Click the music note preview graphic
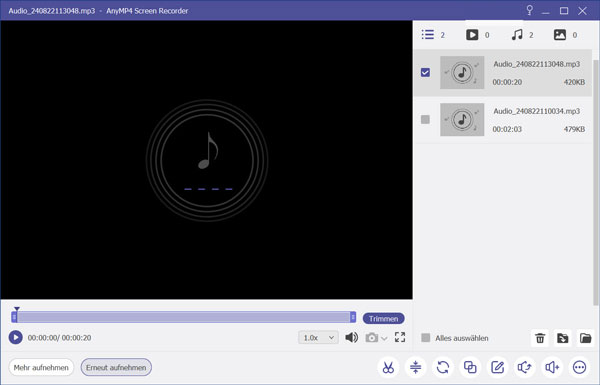The width and height of the screenshot is (600, 385). click(x=207, y=160)
